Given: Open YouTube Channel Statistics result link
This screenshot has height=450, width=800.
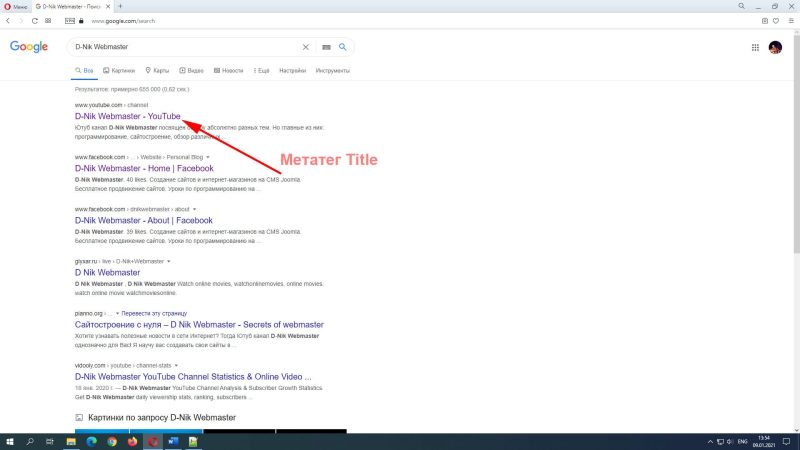Looking at the screenshot, I should pyautogui.click(x=193, y=377).
